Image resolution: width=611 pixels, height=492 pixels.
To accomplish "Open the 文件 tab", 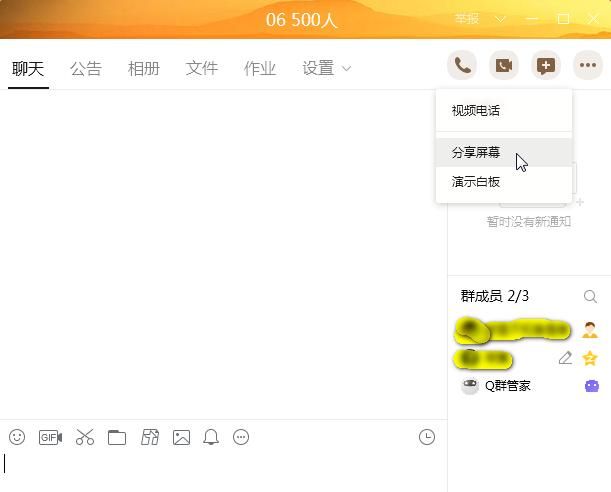I will tap(201, 69).
